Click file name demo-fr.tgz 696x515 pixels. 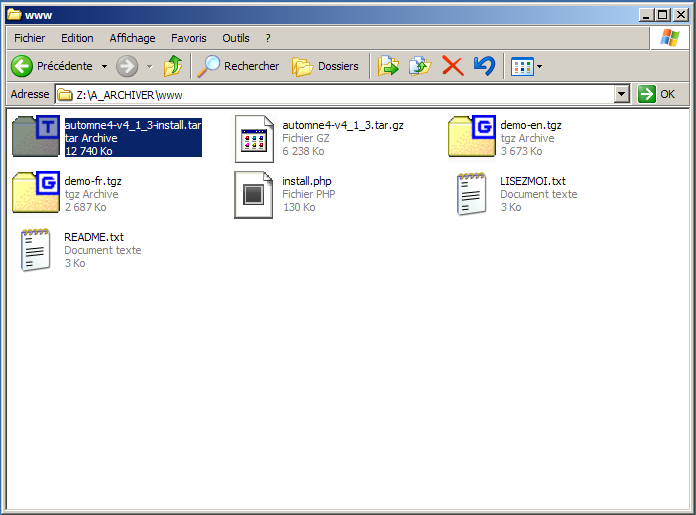tap(93, 181)
